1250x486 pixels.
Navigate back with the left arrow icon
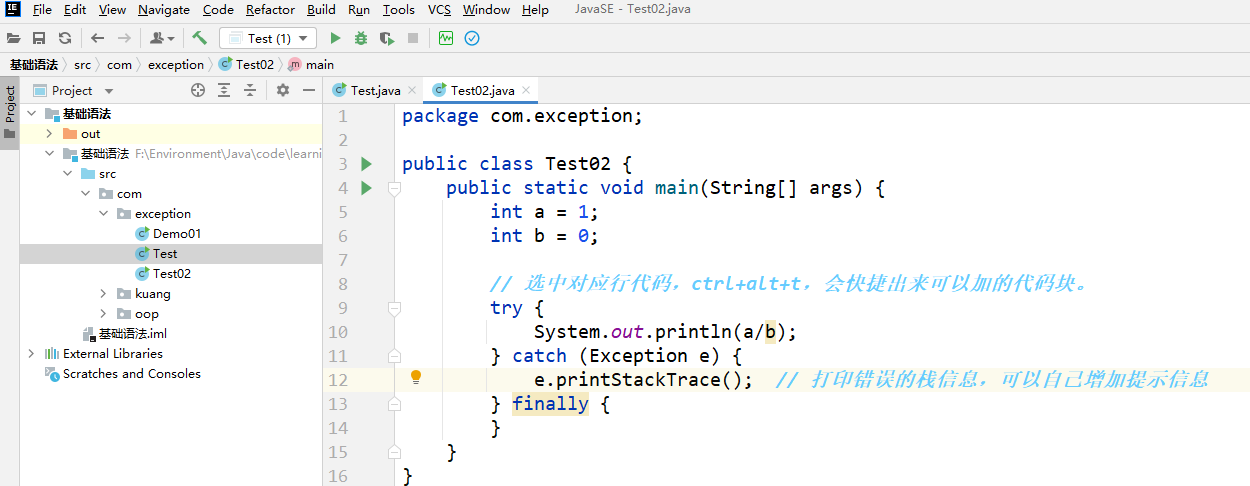(97, 38)
